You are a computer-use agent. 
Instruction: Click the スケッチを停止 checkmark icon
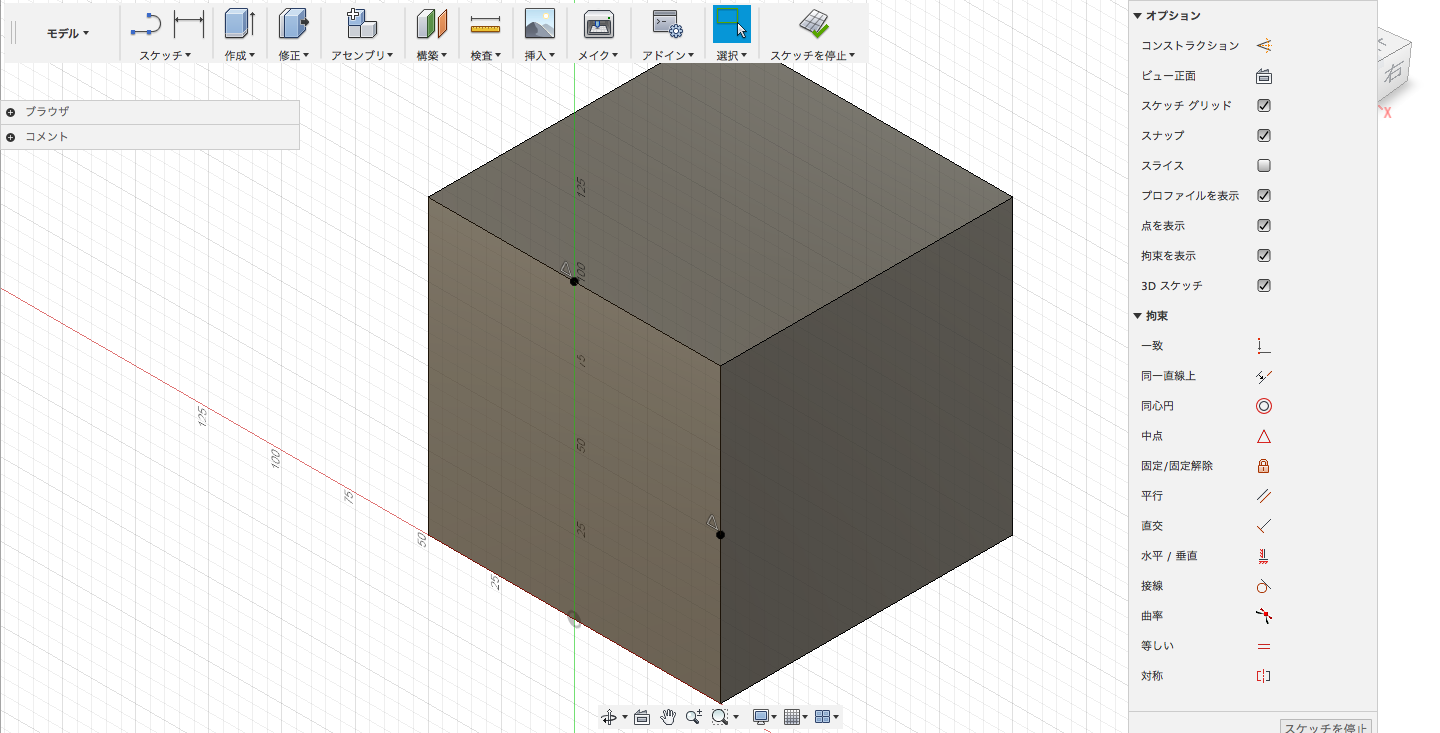pyautogui.click(x=813, y=24)
